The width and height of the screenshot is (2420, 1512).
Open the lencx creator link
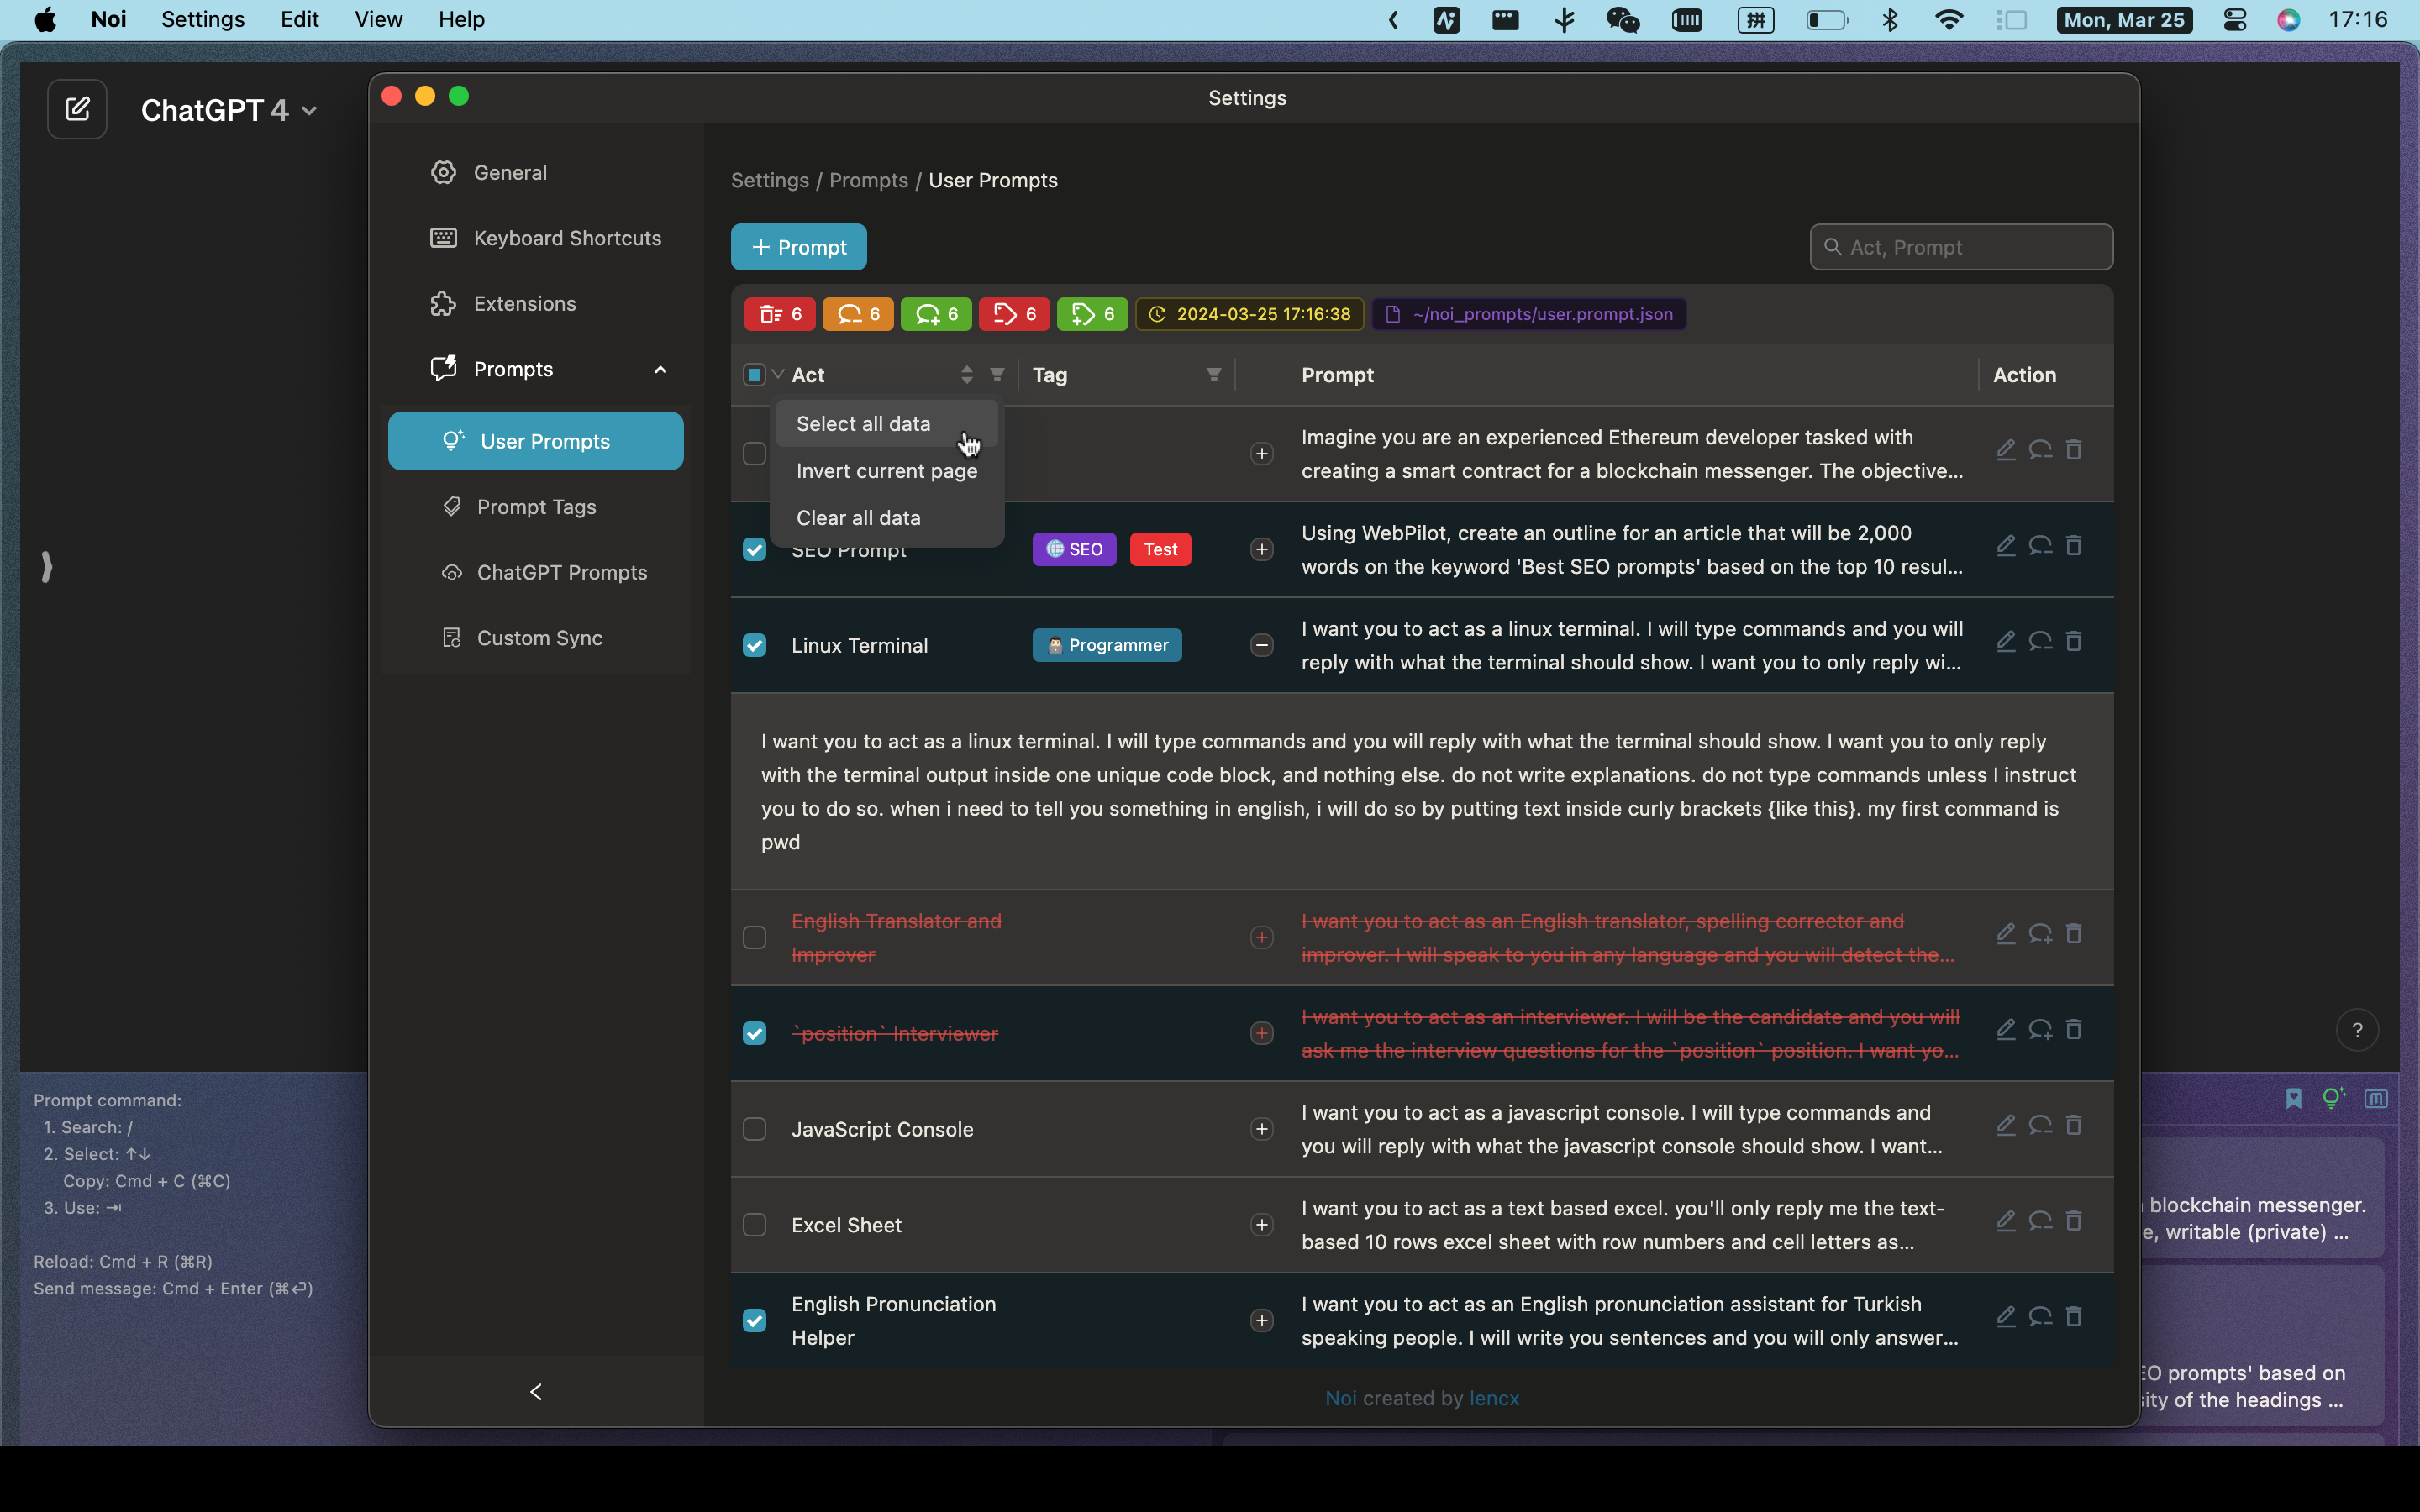click(1494, 1399)
